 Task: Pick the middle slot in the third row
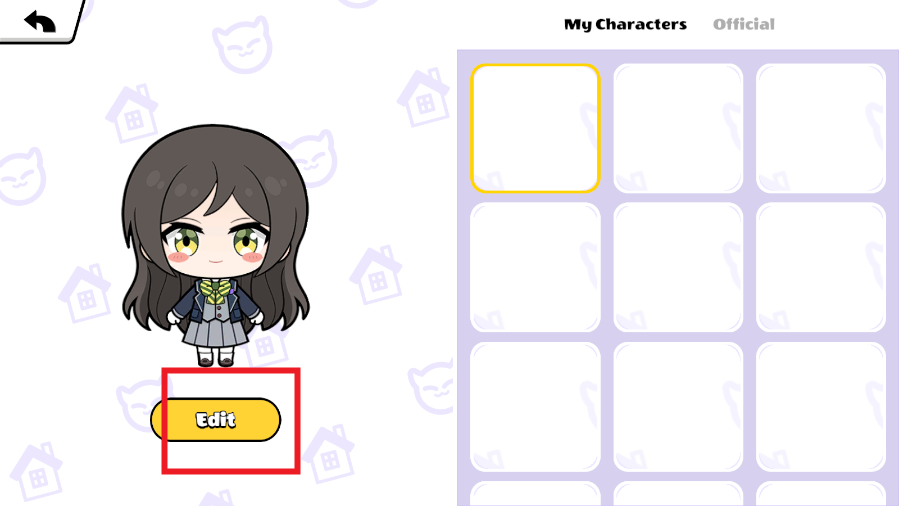click(x=678, y=407)
